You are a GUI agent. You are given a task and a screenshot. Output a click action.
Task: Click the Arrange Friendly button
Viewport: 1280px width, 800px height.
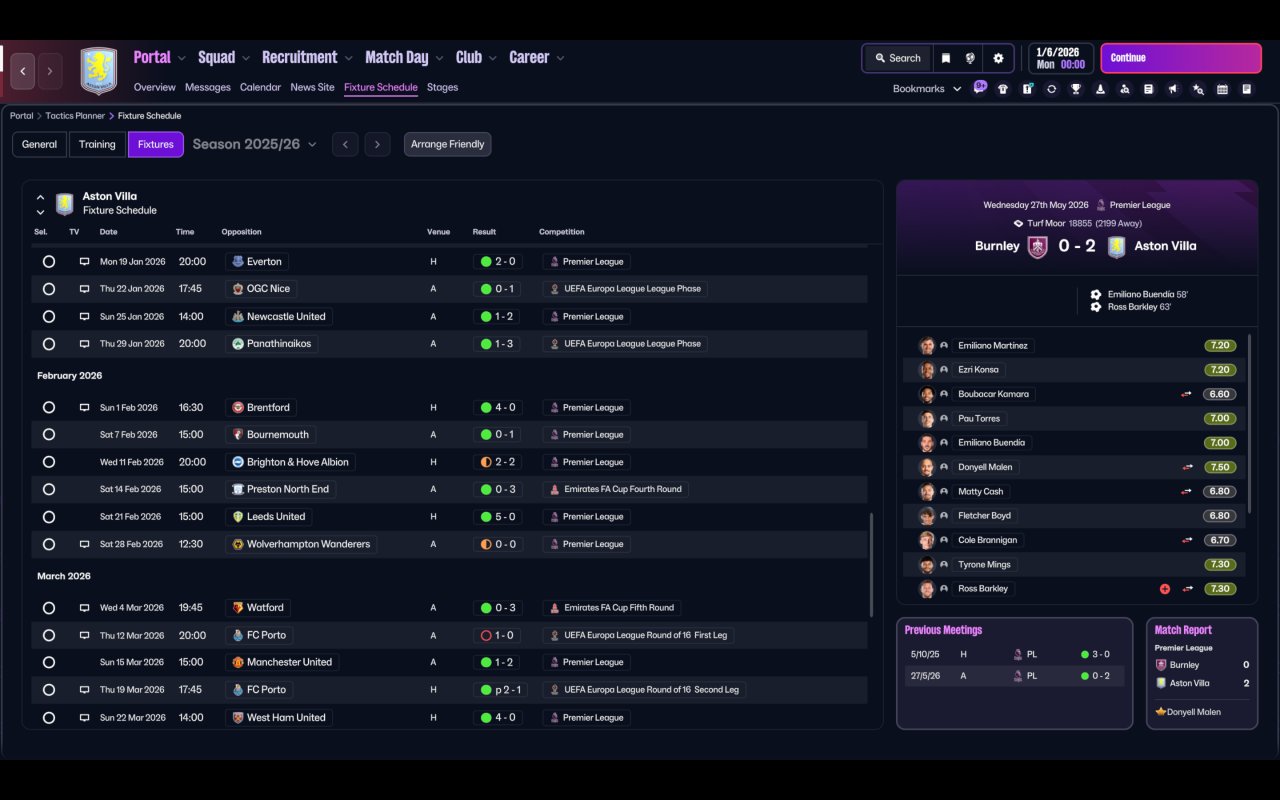click(x=447, y=145)
